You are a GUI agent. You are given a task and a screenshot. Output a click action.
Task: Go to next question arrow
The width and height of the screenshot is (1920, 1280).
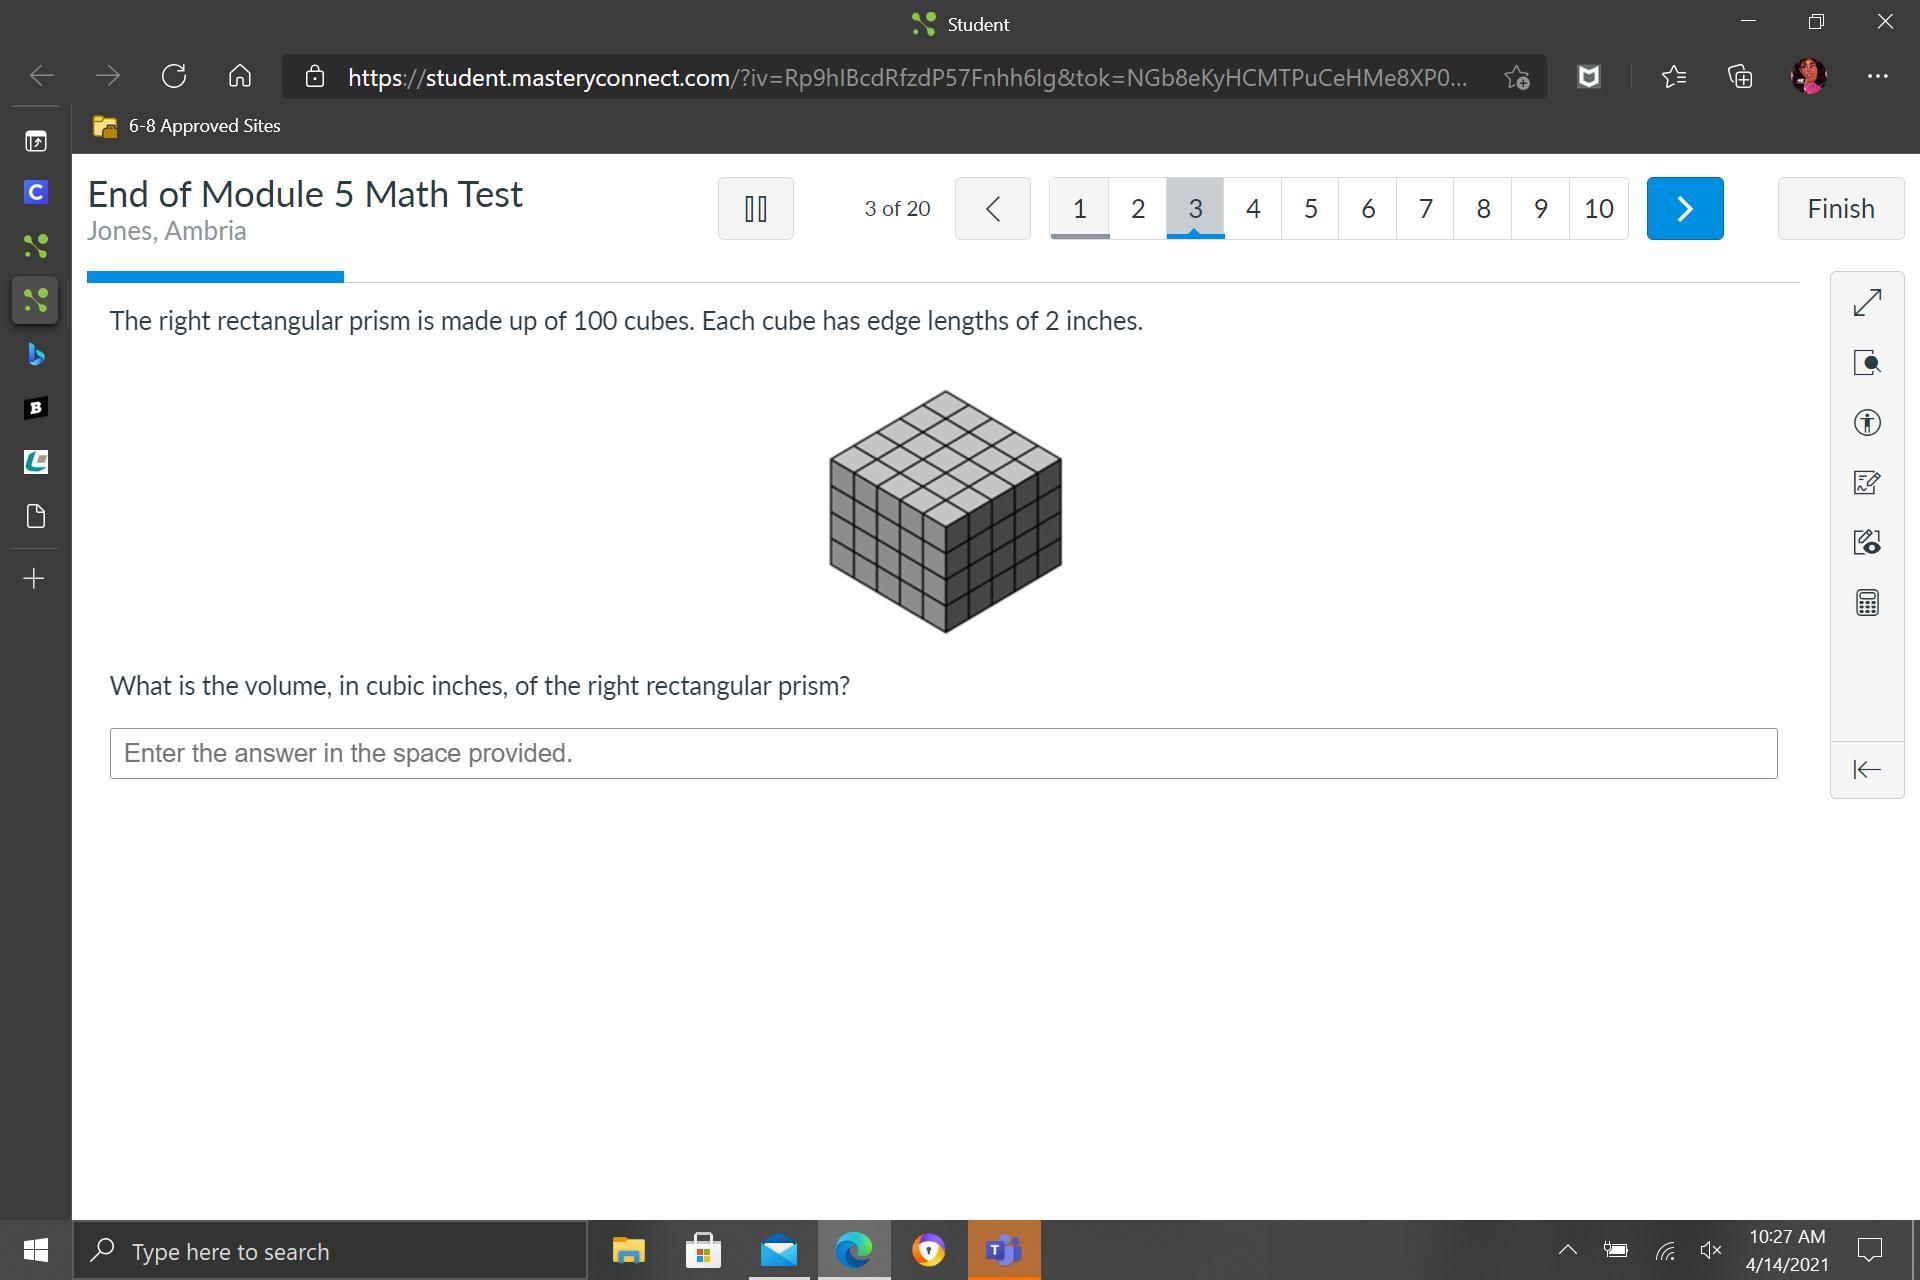pos(1685,209)
